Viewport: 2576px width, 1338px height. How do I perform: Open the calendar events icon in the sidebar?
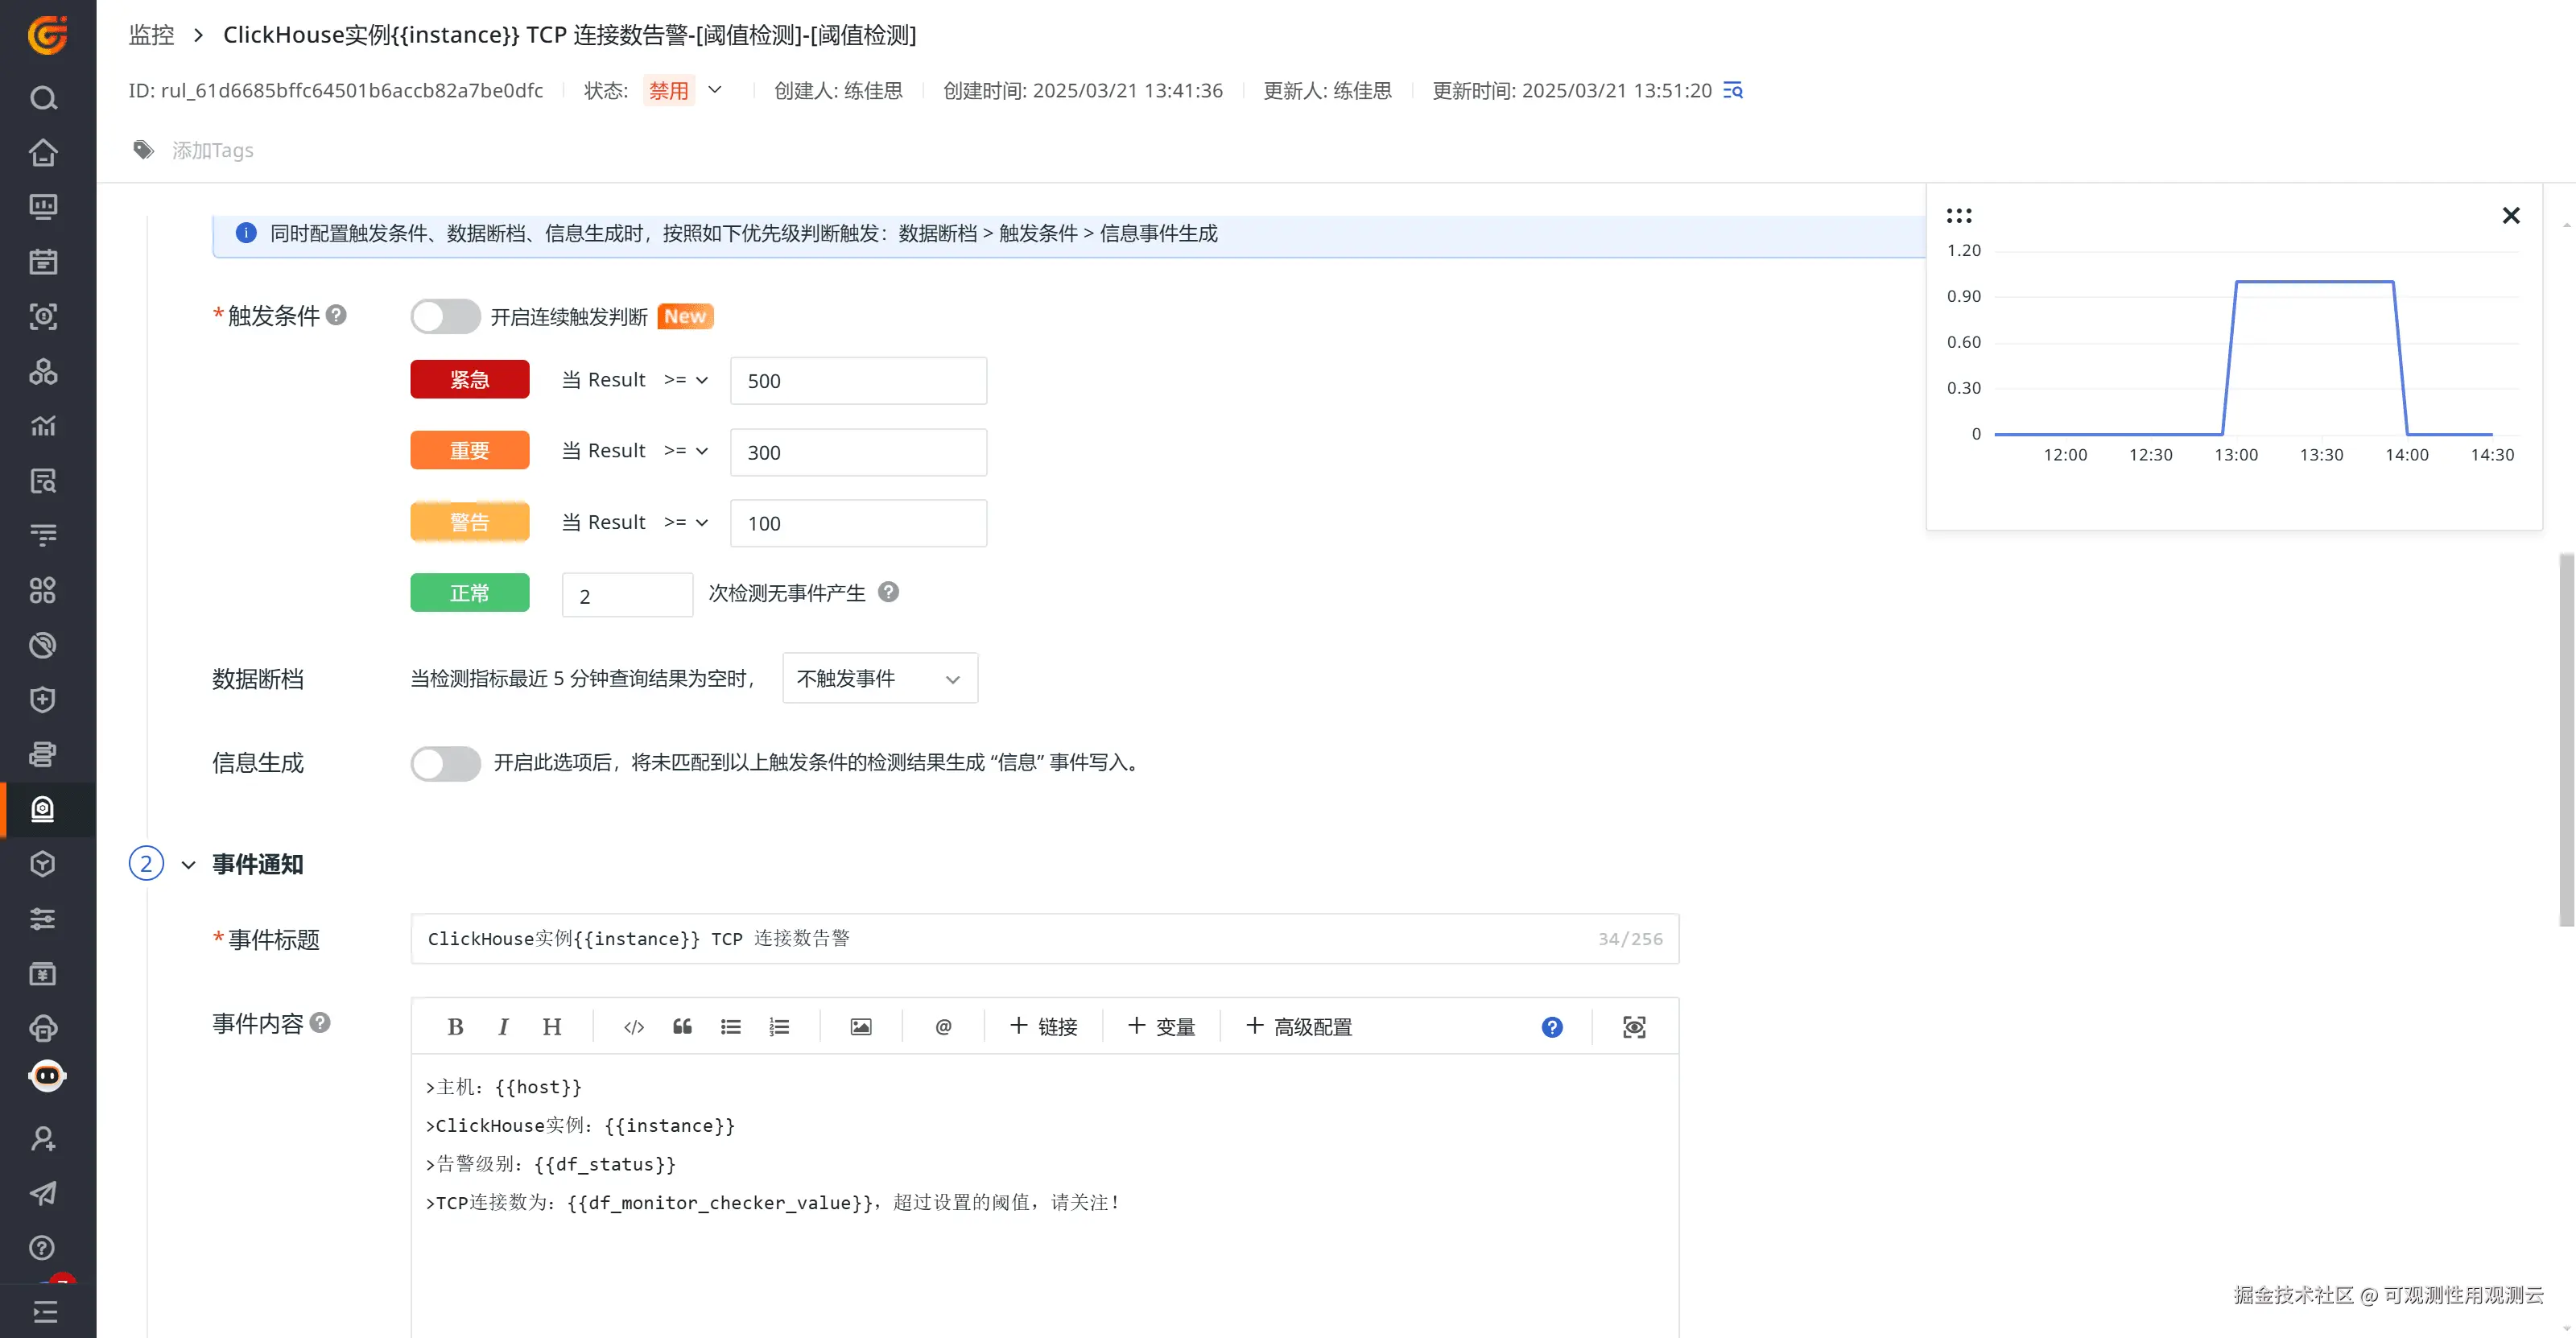click(43, 262)
